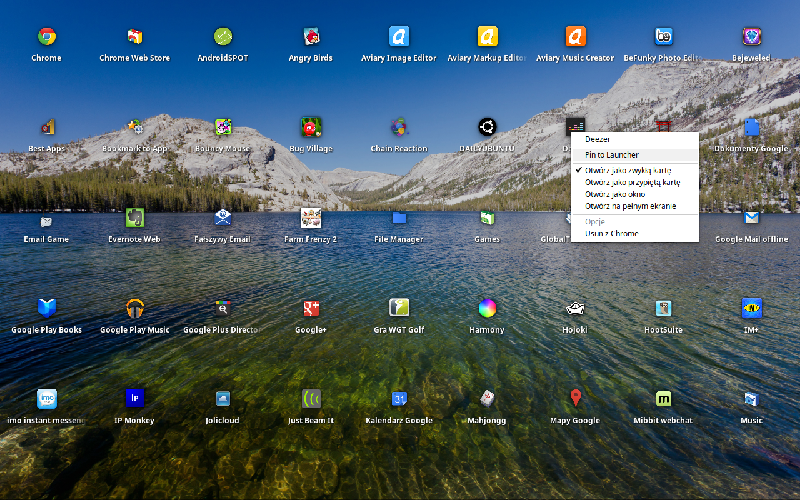Launch AndroidSPOT app
Screen dimensions: 800x500
(223, 37)
